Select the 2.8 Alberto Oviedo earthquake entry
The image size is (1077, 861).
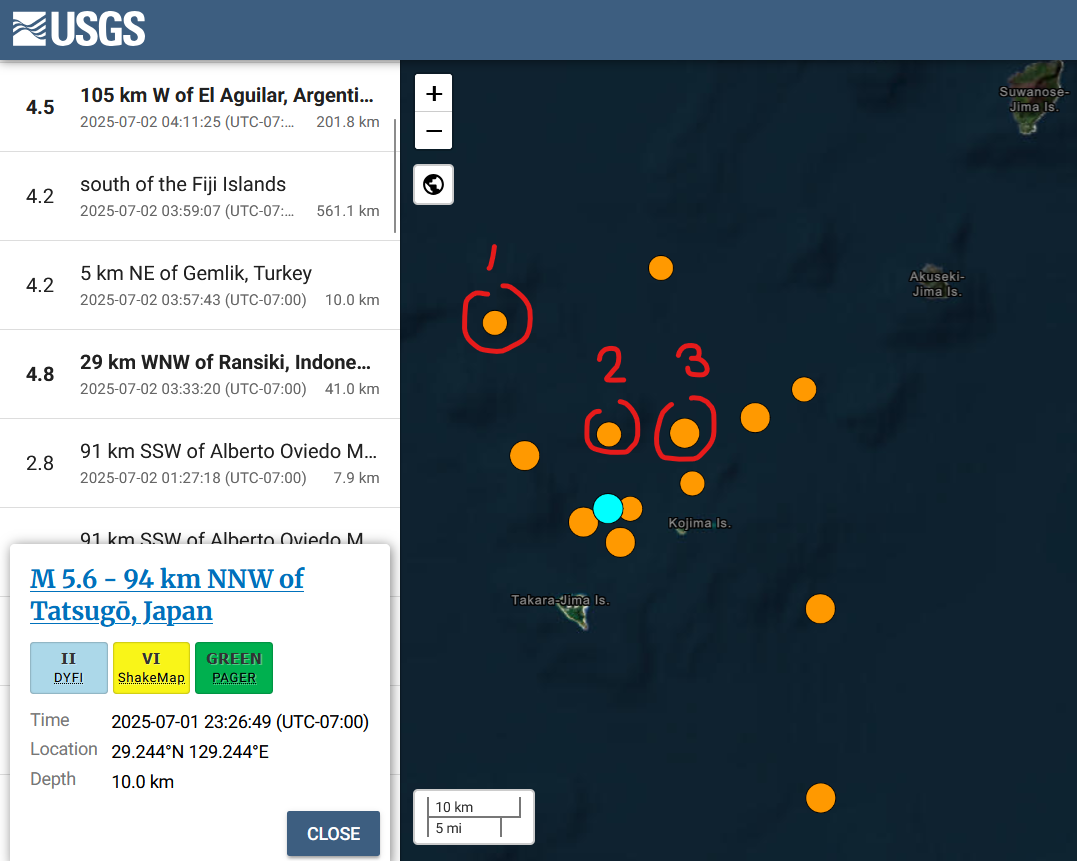(x=199, y=463)
